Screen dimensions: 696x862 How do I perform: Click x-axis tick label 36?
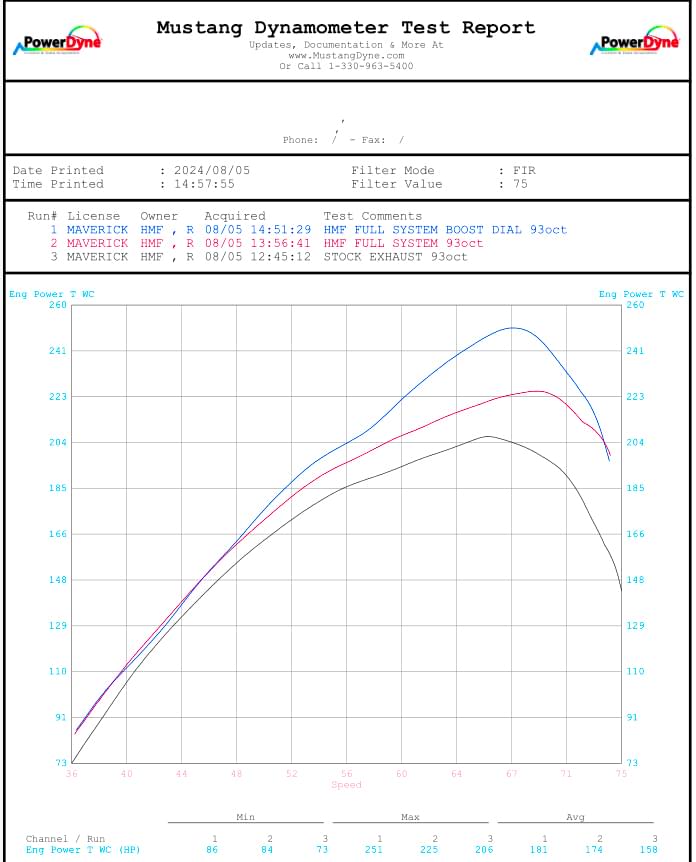[72, 773]
